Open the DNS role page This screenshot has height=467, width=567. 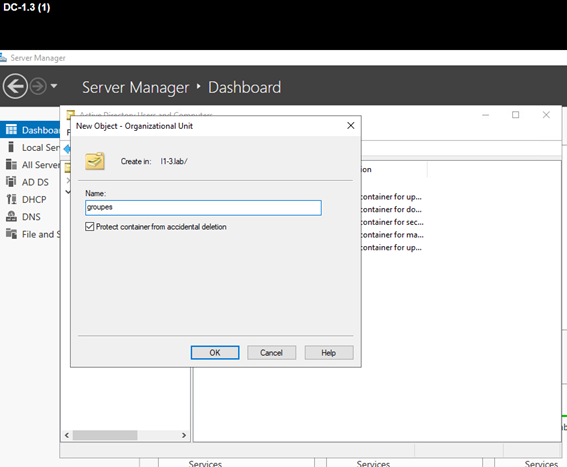pos(24,217)
